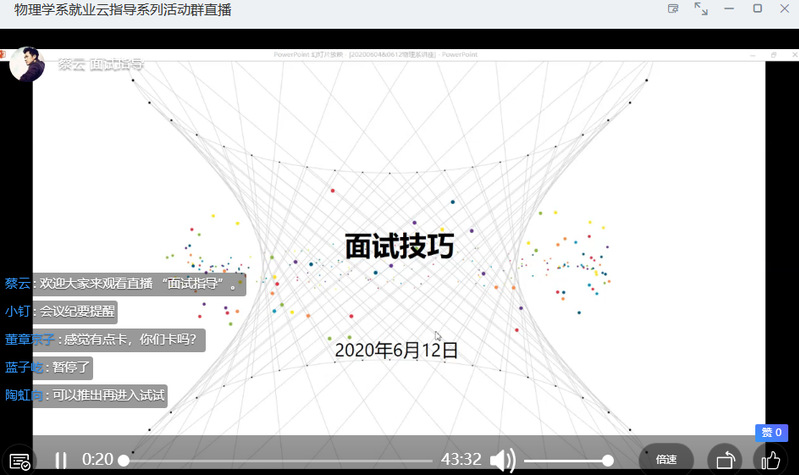799x475 pixels.
Task: Click the volume slider handle
Action: (608, 460)
